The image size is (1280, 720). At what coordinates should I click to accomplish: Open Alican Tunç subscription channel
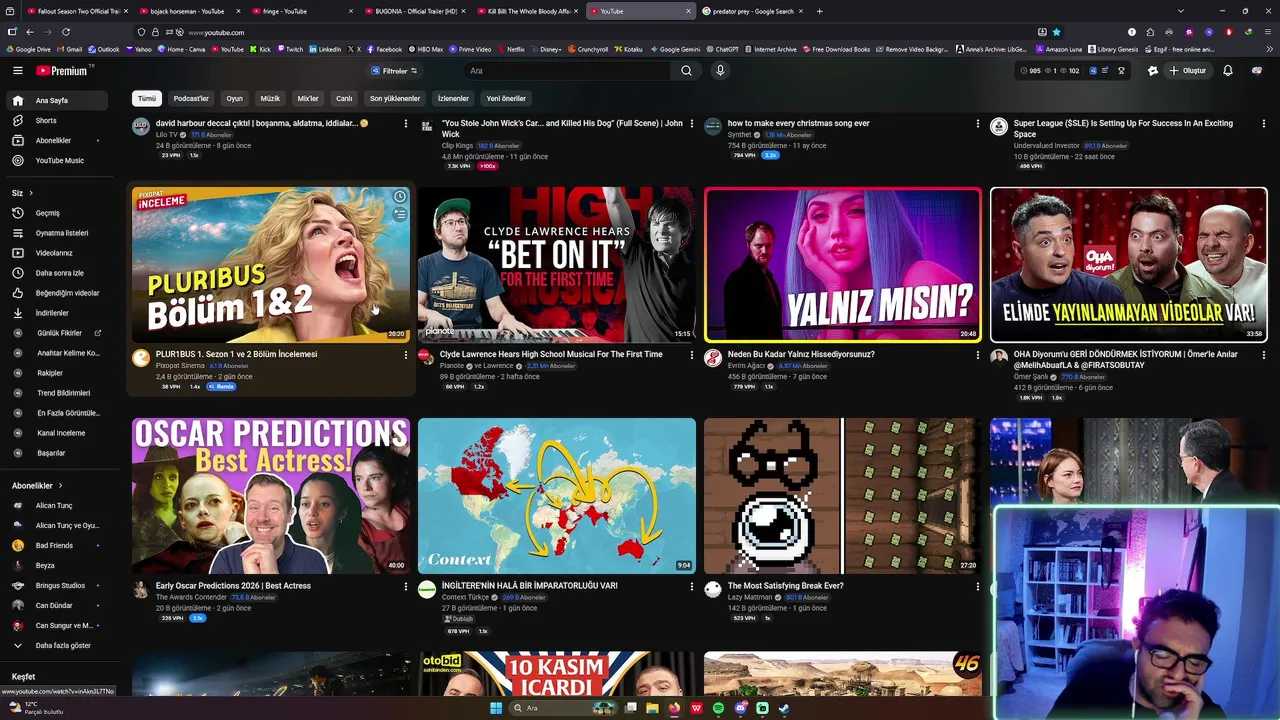55,506
